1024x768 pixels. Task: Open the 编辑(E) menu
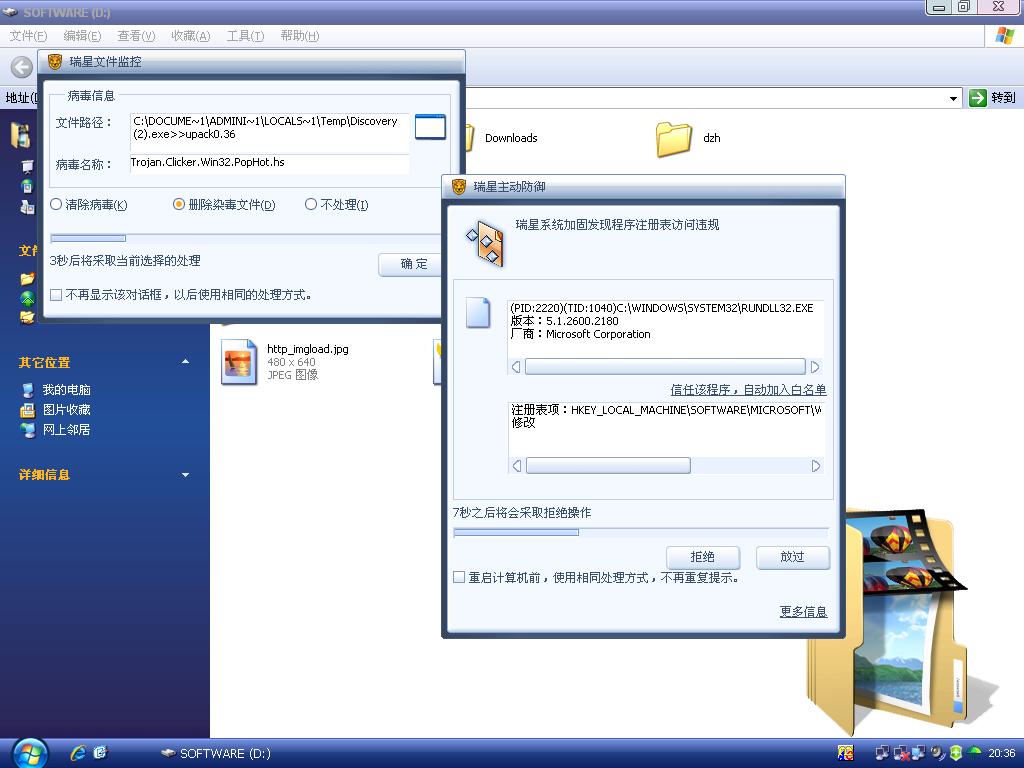point(82,36)
